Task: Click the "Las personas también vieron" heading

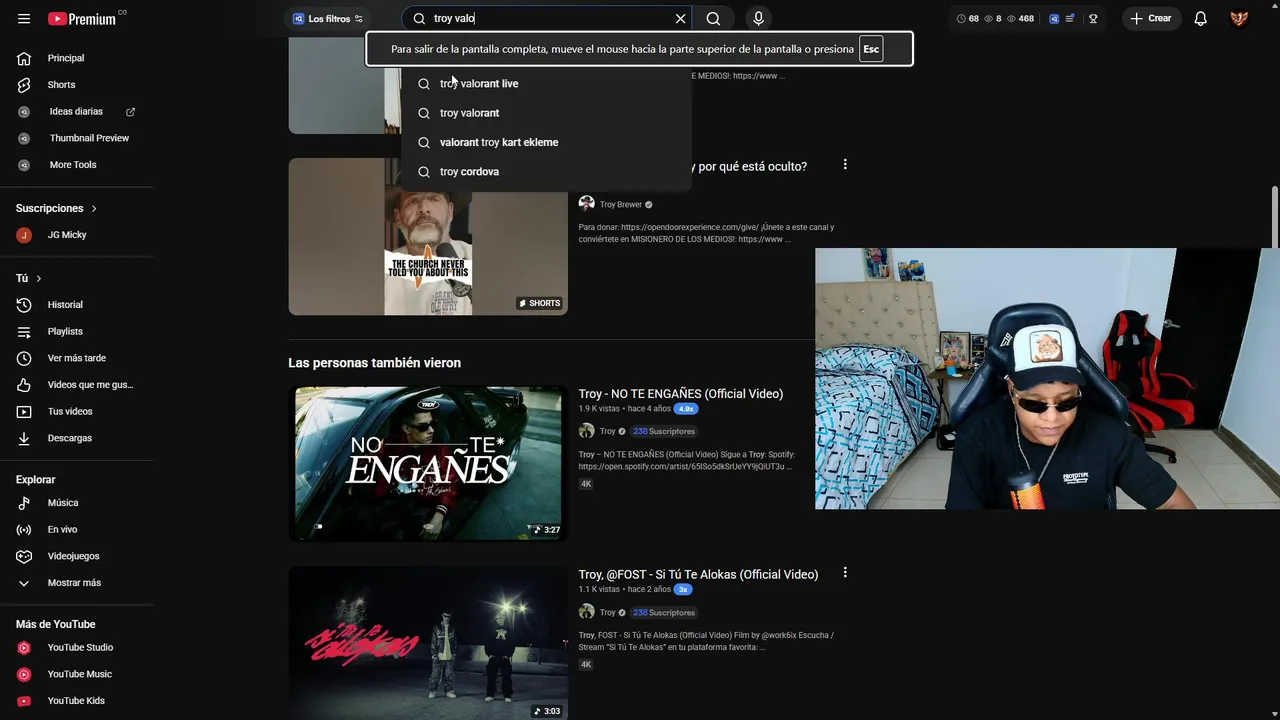Action: (x=375, y=363)
